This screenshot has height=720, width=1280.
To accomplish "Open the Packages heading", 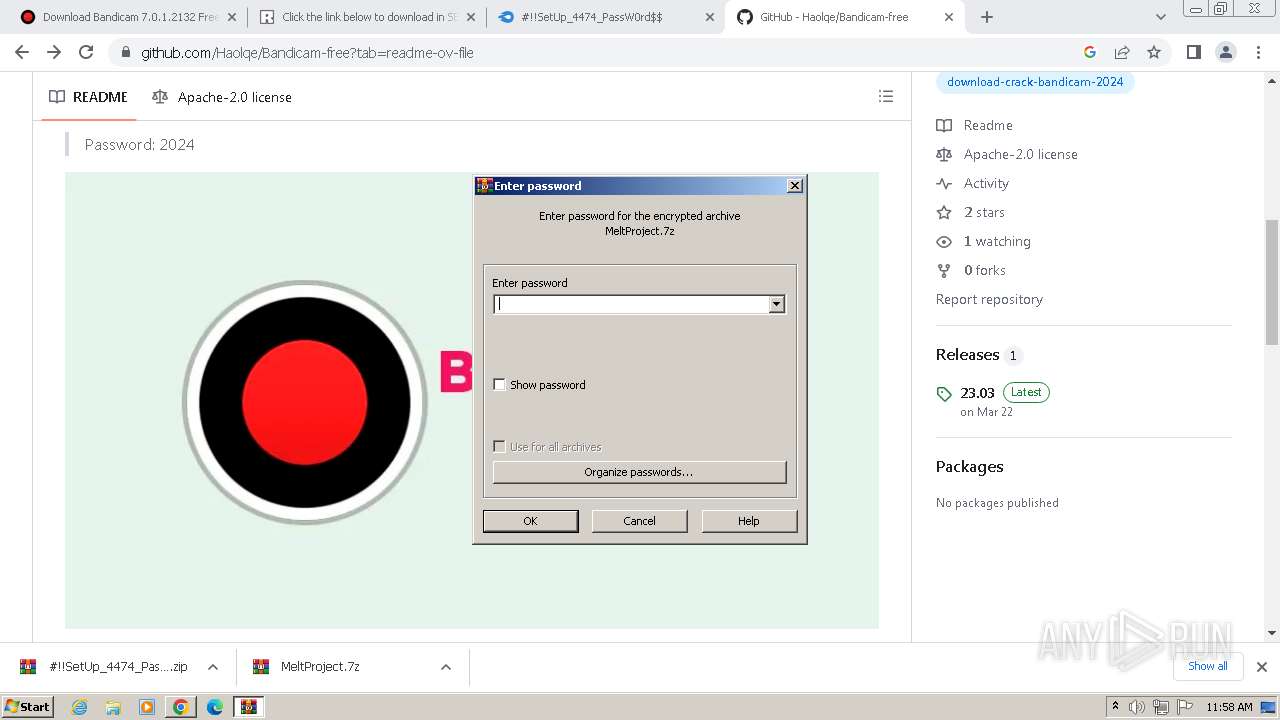I will tap(969, 466).
